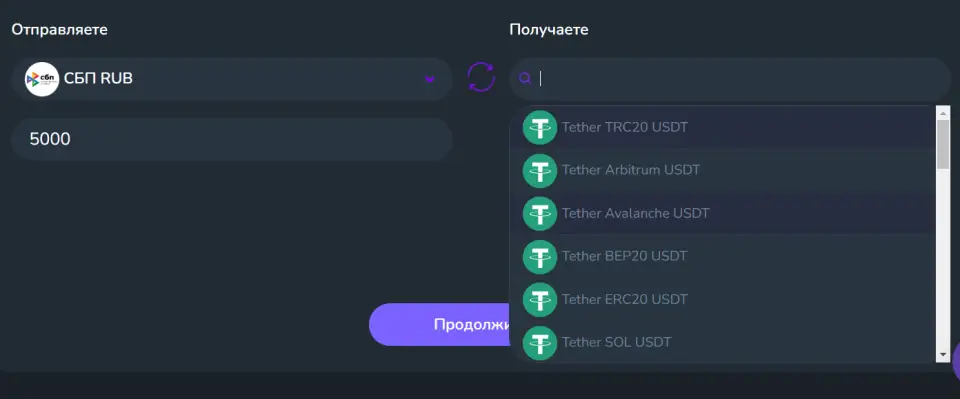Click the Tether icon beside ERC20 USDT
This screenshot has width=960, height=399.
(x=539, y=300)
